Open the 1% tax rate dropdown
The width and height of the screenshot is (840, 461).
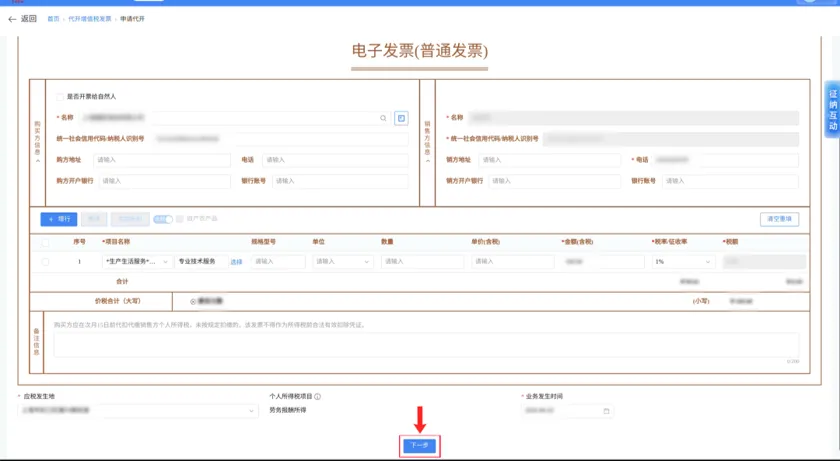683,262
